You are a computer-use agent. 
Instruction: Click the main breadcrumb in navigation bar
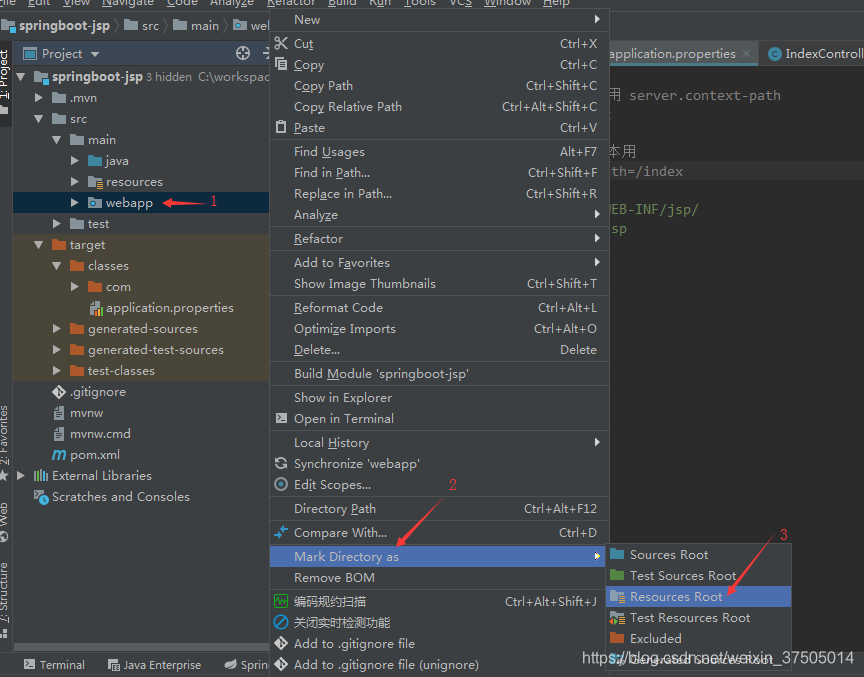[x=196, y=25]
